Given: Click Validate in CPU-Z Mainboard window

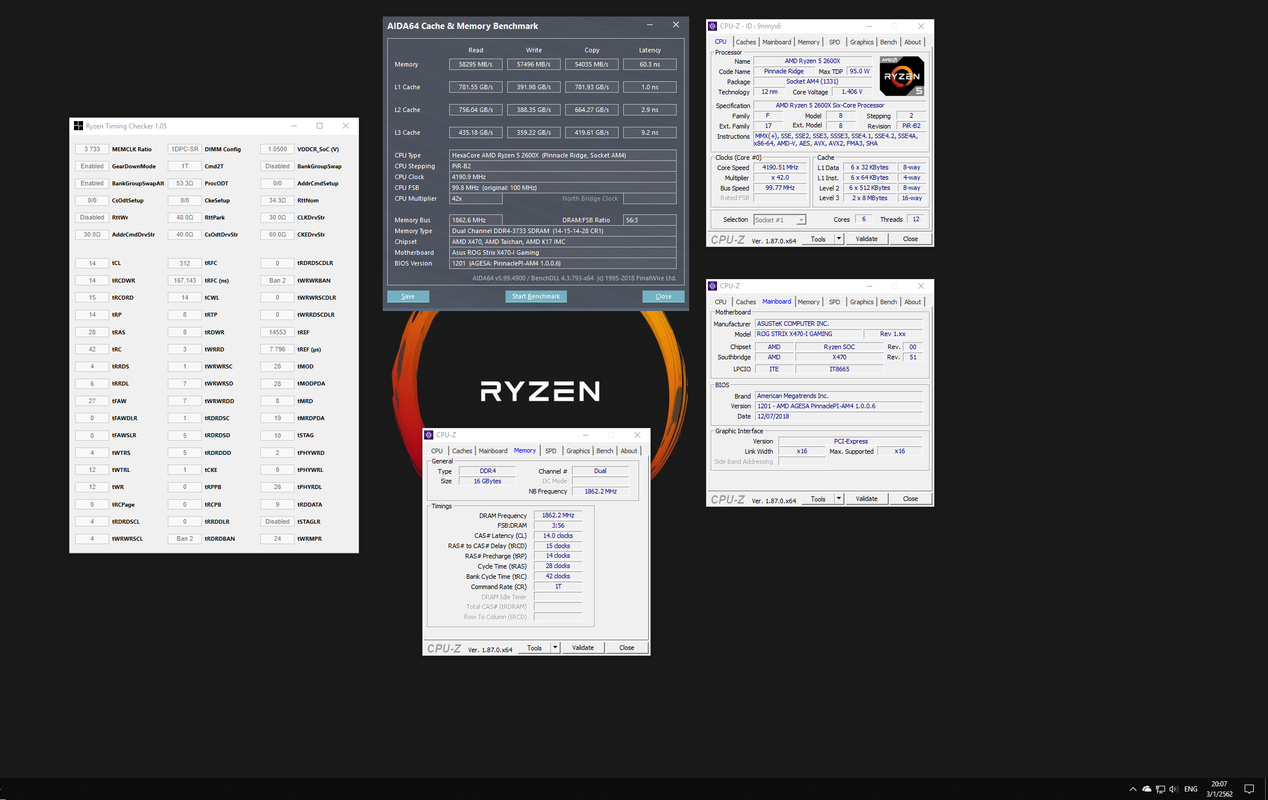Looking at the screenshot, I should (x=867, y=498).
